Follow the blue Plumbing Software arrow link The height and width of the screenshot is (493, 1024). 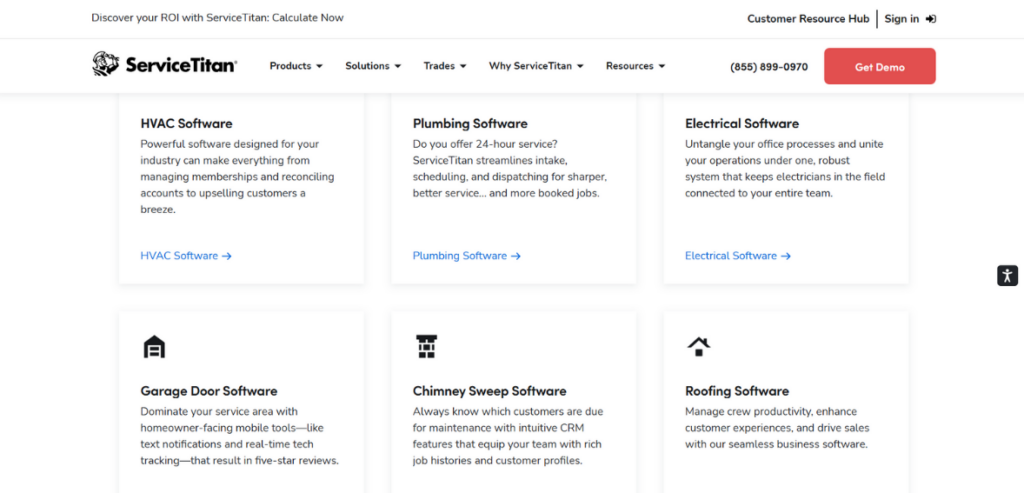pos(466,256)
